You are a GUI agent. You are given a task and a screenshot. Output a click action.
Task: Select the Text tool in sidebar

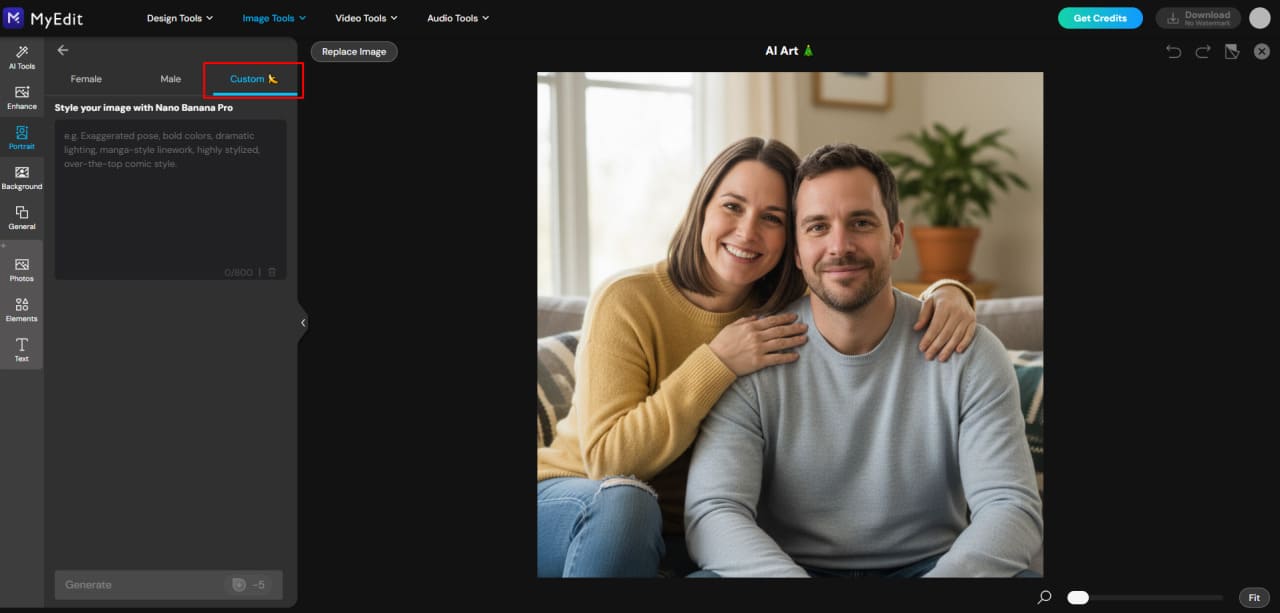pyautogui.click(x=21, y=349)
